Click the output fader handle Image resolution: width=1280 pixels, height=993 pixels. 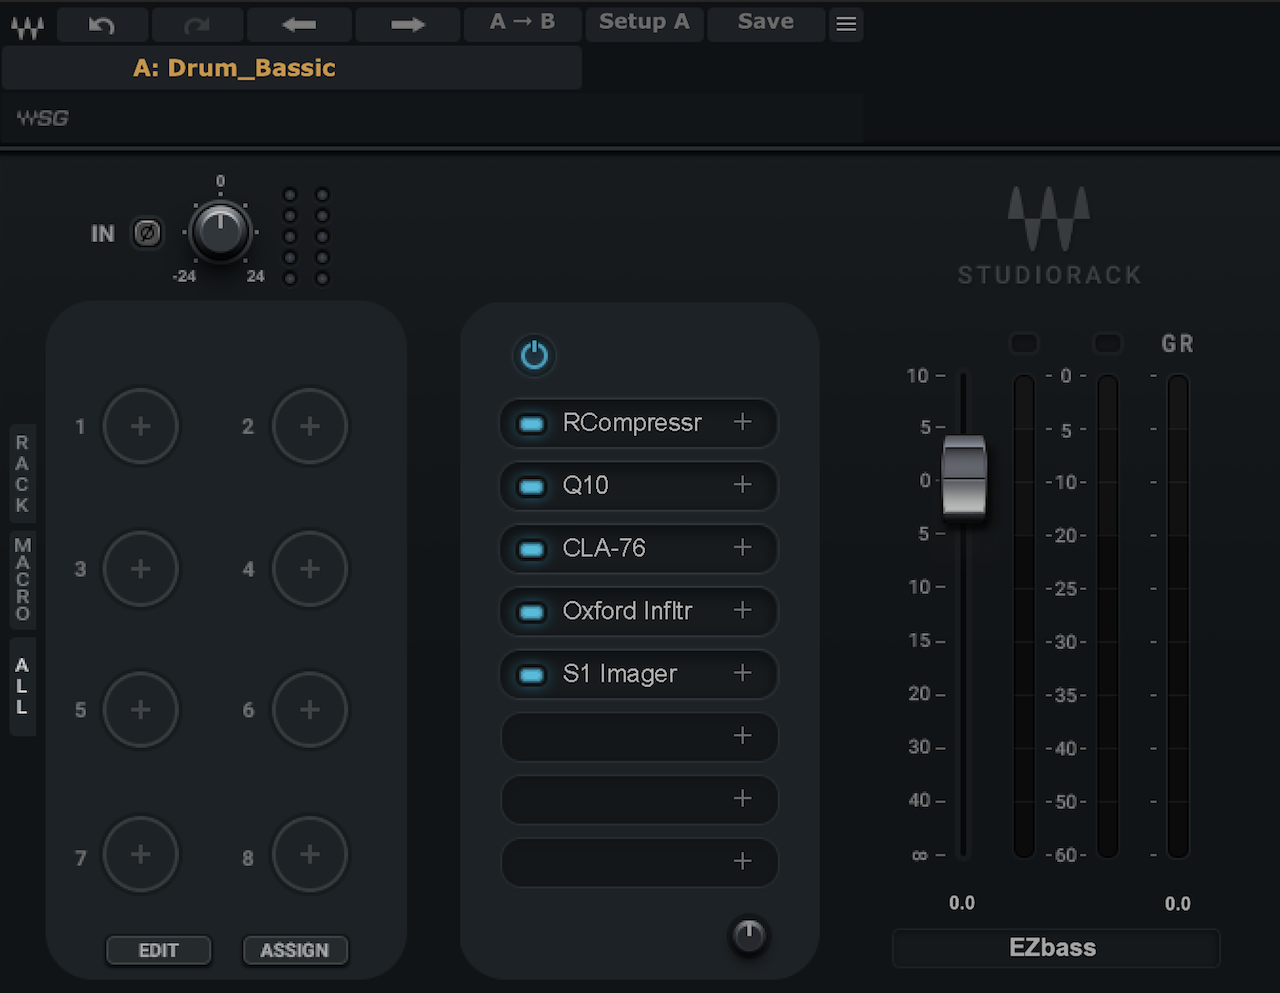964,476
